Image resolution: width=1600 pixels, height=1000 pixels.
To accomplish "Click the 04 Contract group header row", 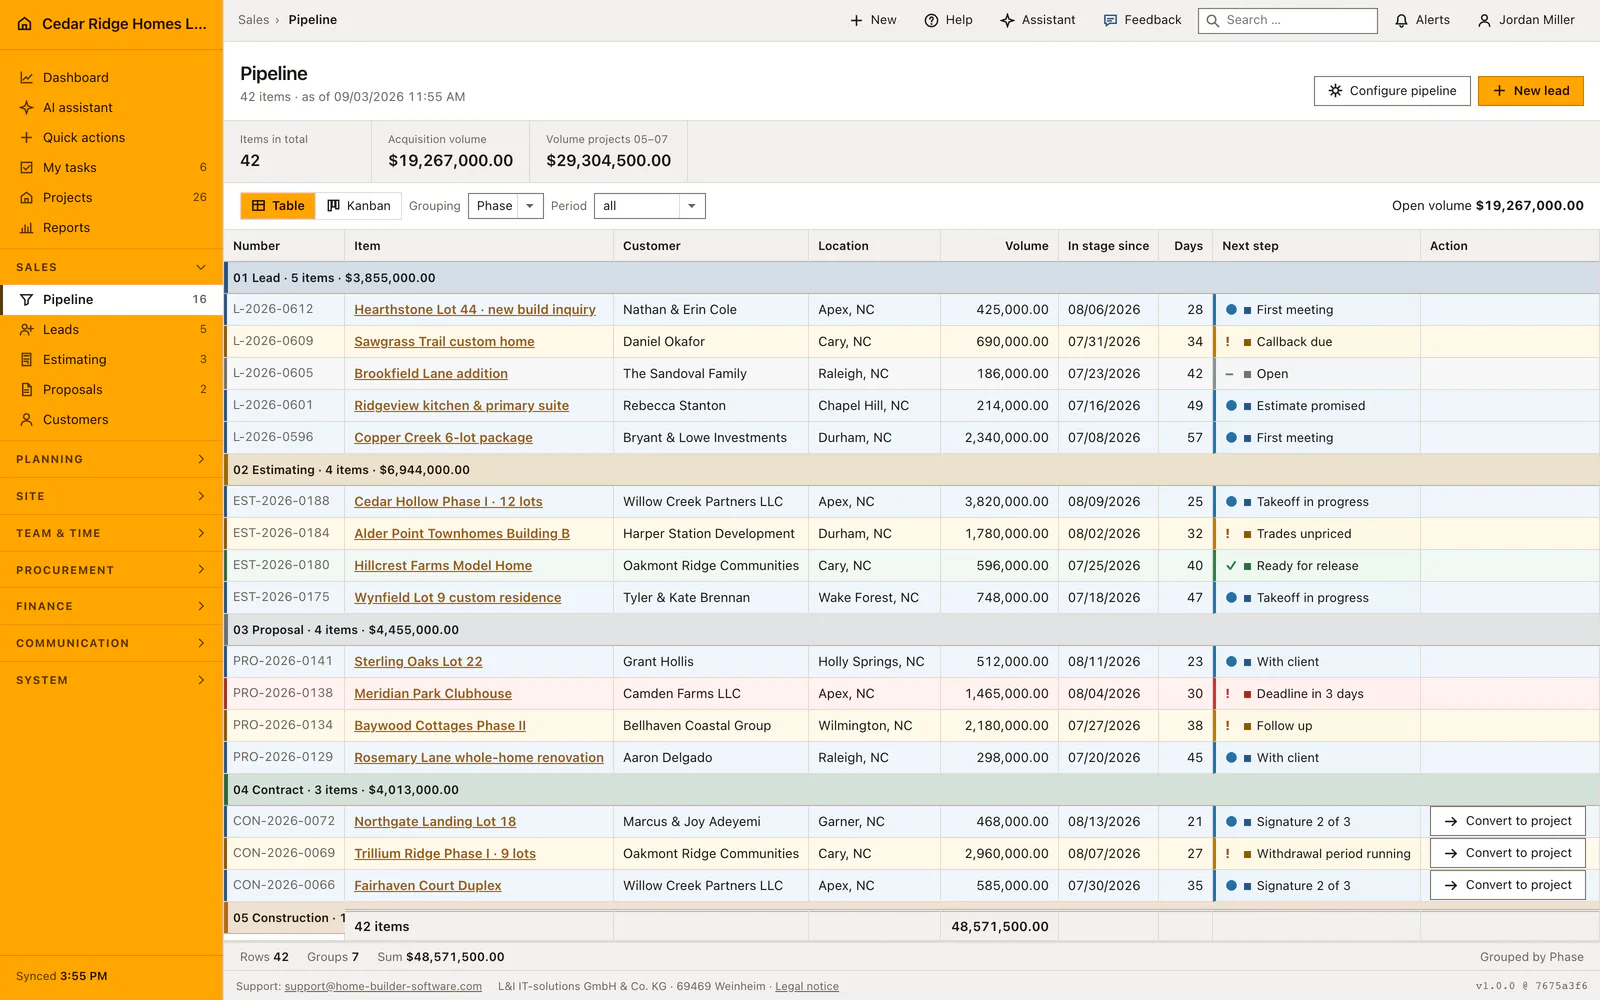I will click(x=912, y=790).
